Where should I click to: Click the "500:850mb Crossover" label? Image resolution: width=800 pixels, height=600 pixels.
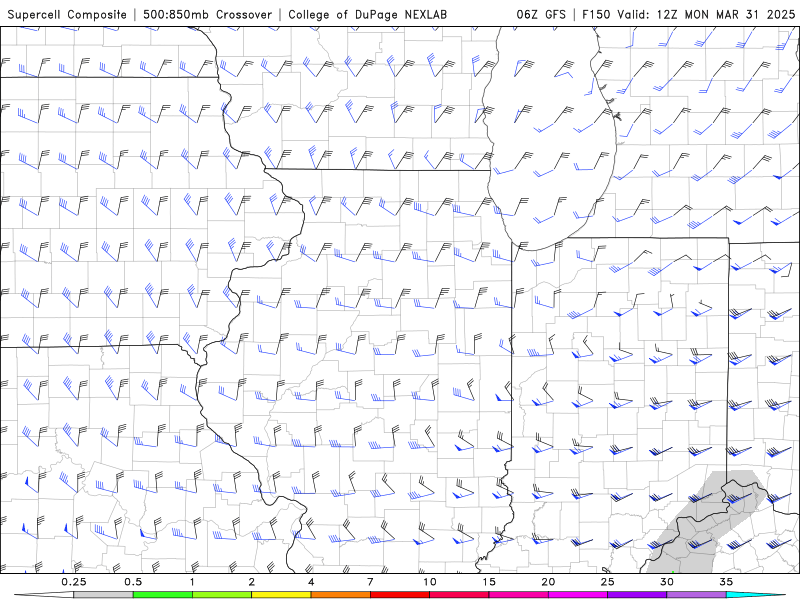(x=208, y=14)
